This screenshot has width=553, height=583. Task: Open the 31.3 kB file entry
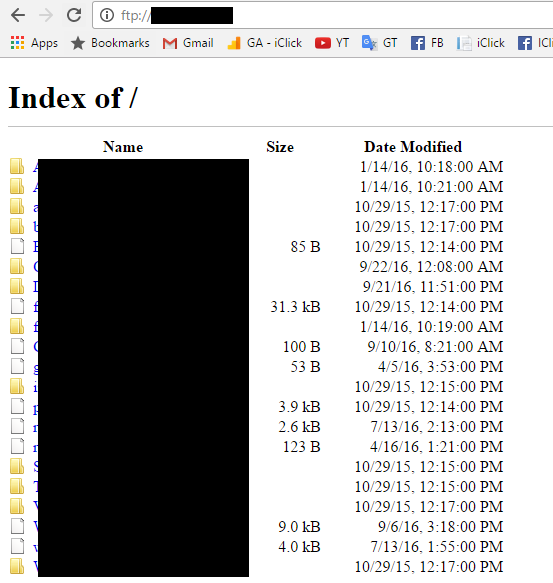36,307
